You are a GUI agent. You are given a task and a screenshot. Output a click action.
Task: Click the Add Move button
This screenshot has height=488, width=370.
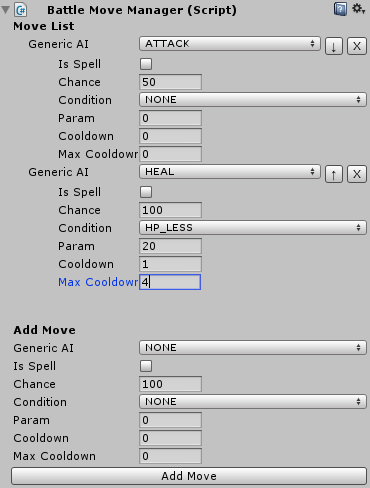tap(189, 476)
